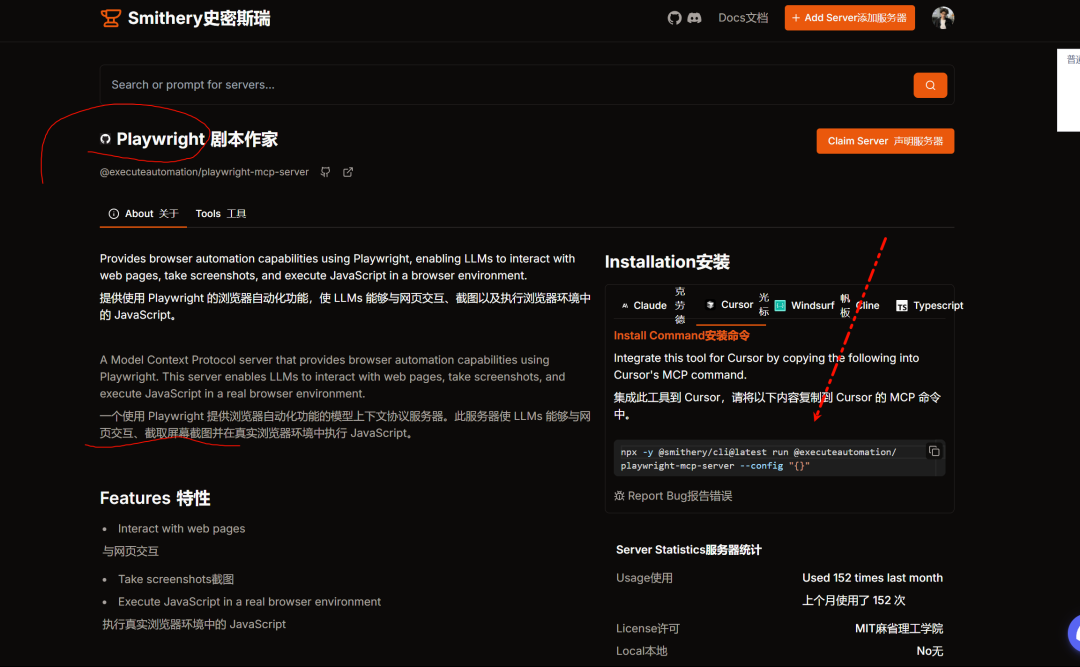
Task: Click 'Used 152 times last month' value
Action: point(872,578)
